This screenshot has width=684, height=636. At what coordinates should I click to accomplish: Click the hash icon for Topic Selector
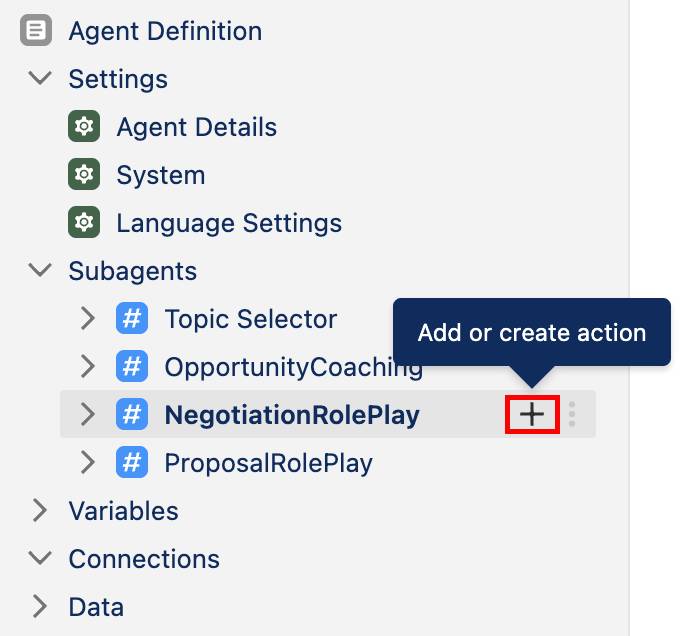coord(132,318)
